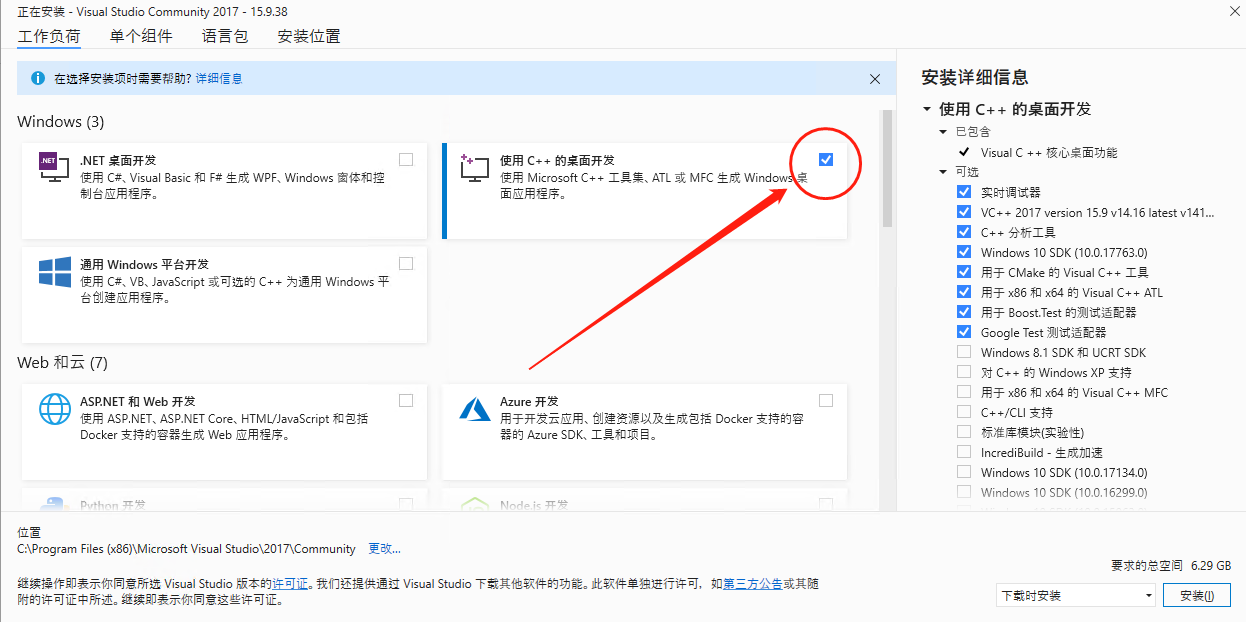Uncheck C++ 分析工具 component
Viewport: 1246px width, 622px height.
[964, 232]
